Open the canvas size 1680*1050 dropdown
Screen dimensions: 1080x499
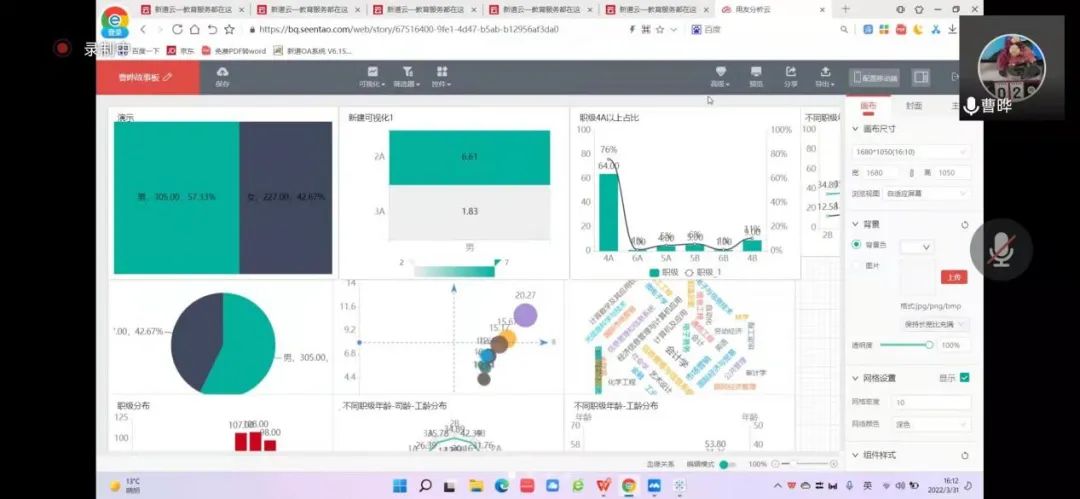(911, 152)
